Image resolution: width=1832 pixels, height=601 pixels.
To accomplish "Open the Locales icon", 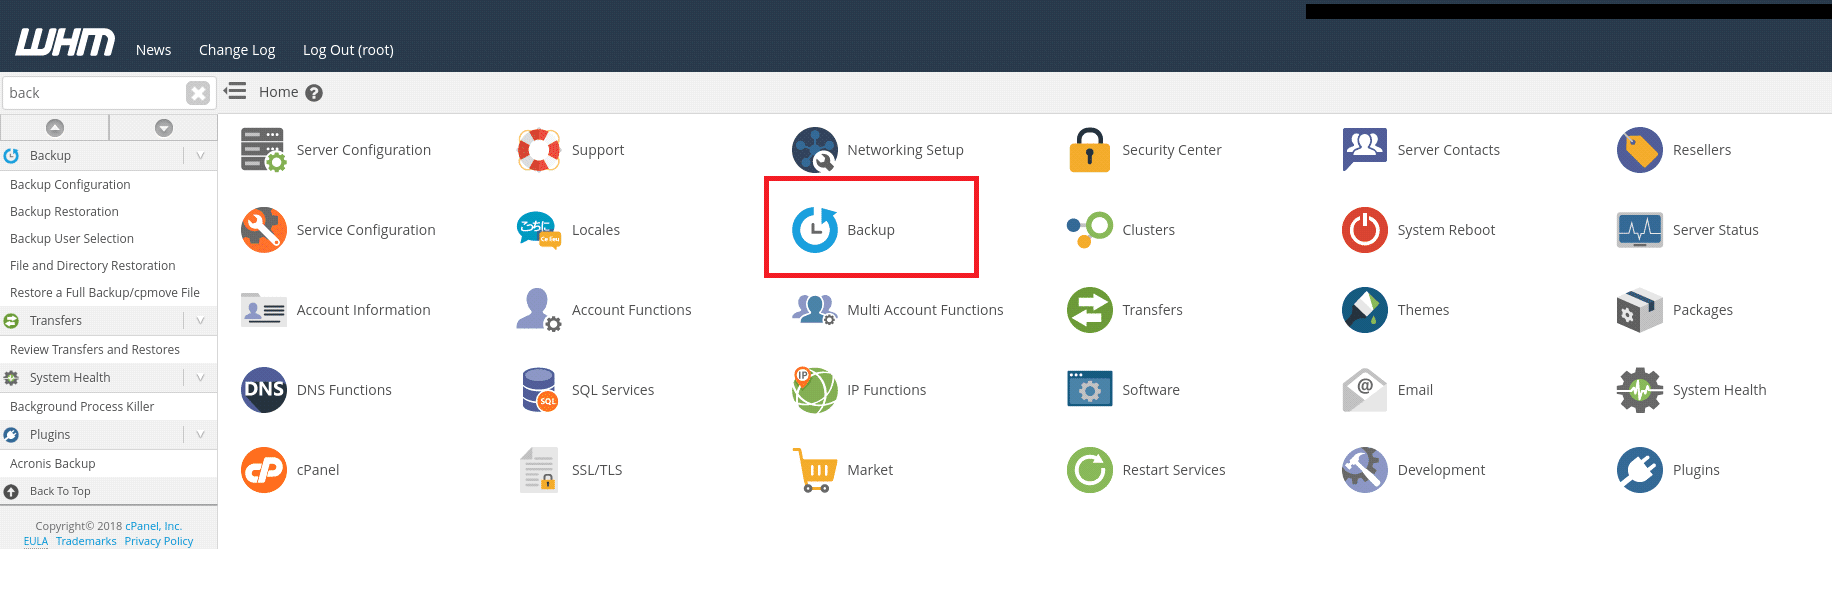I will [539, 230].
